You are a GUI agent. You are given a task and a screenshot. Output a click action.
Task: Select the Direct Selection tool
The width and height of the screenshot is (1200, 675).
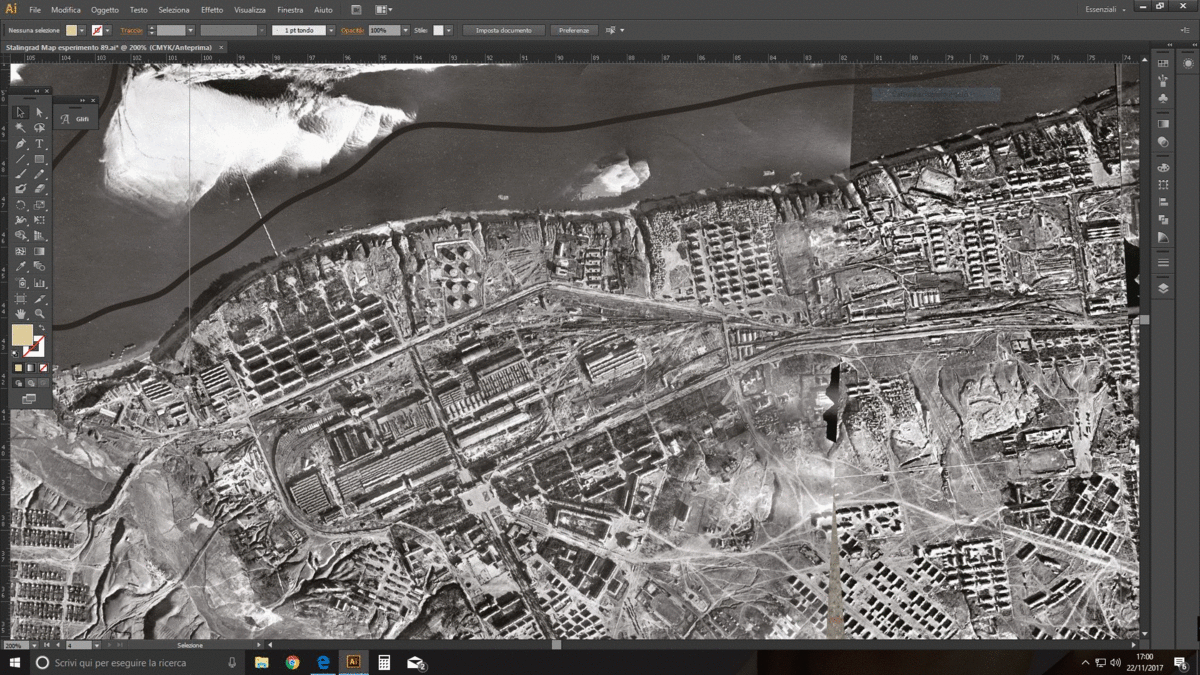pyautogui.click(x=40, y=112)
